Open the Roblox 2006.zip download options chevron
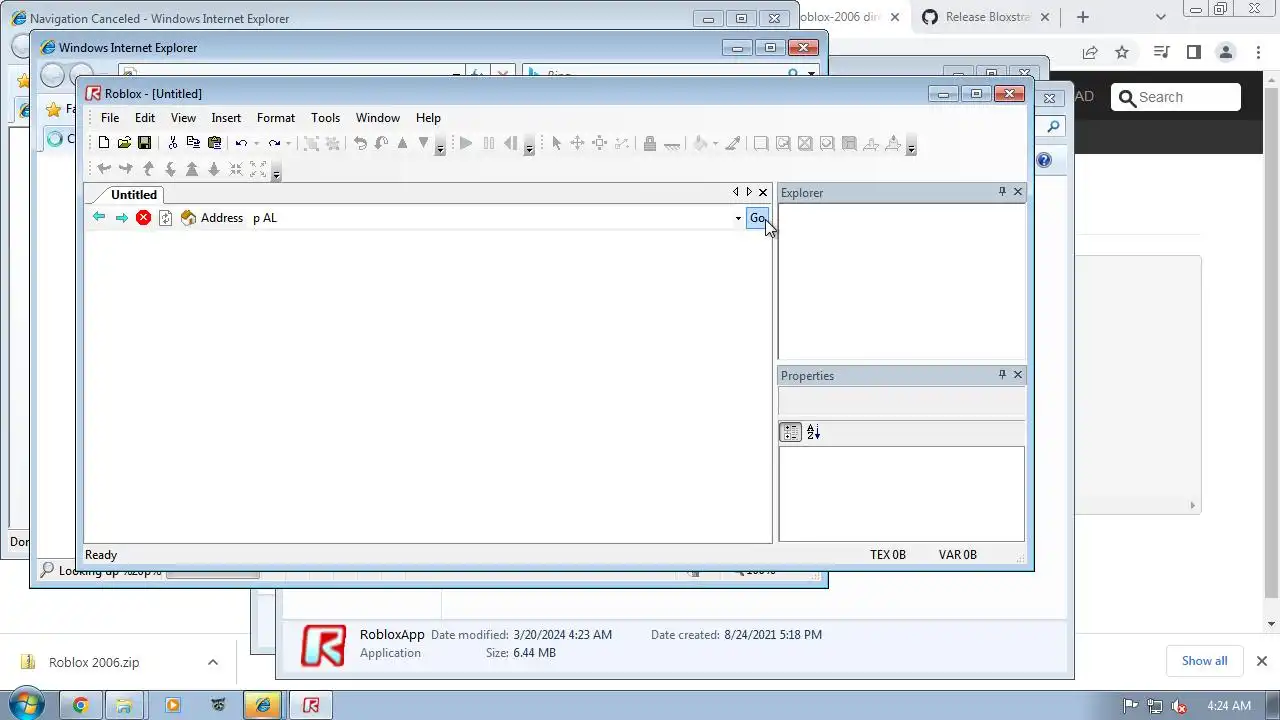This screenshot has width=1280, height=720. pos(212,662)
